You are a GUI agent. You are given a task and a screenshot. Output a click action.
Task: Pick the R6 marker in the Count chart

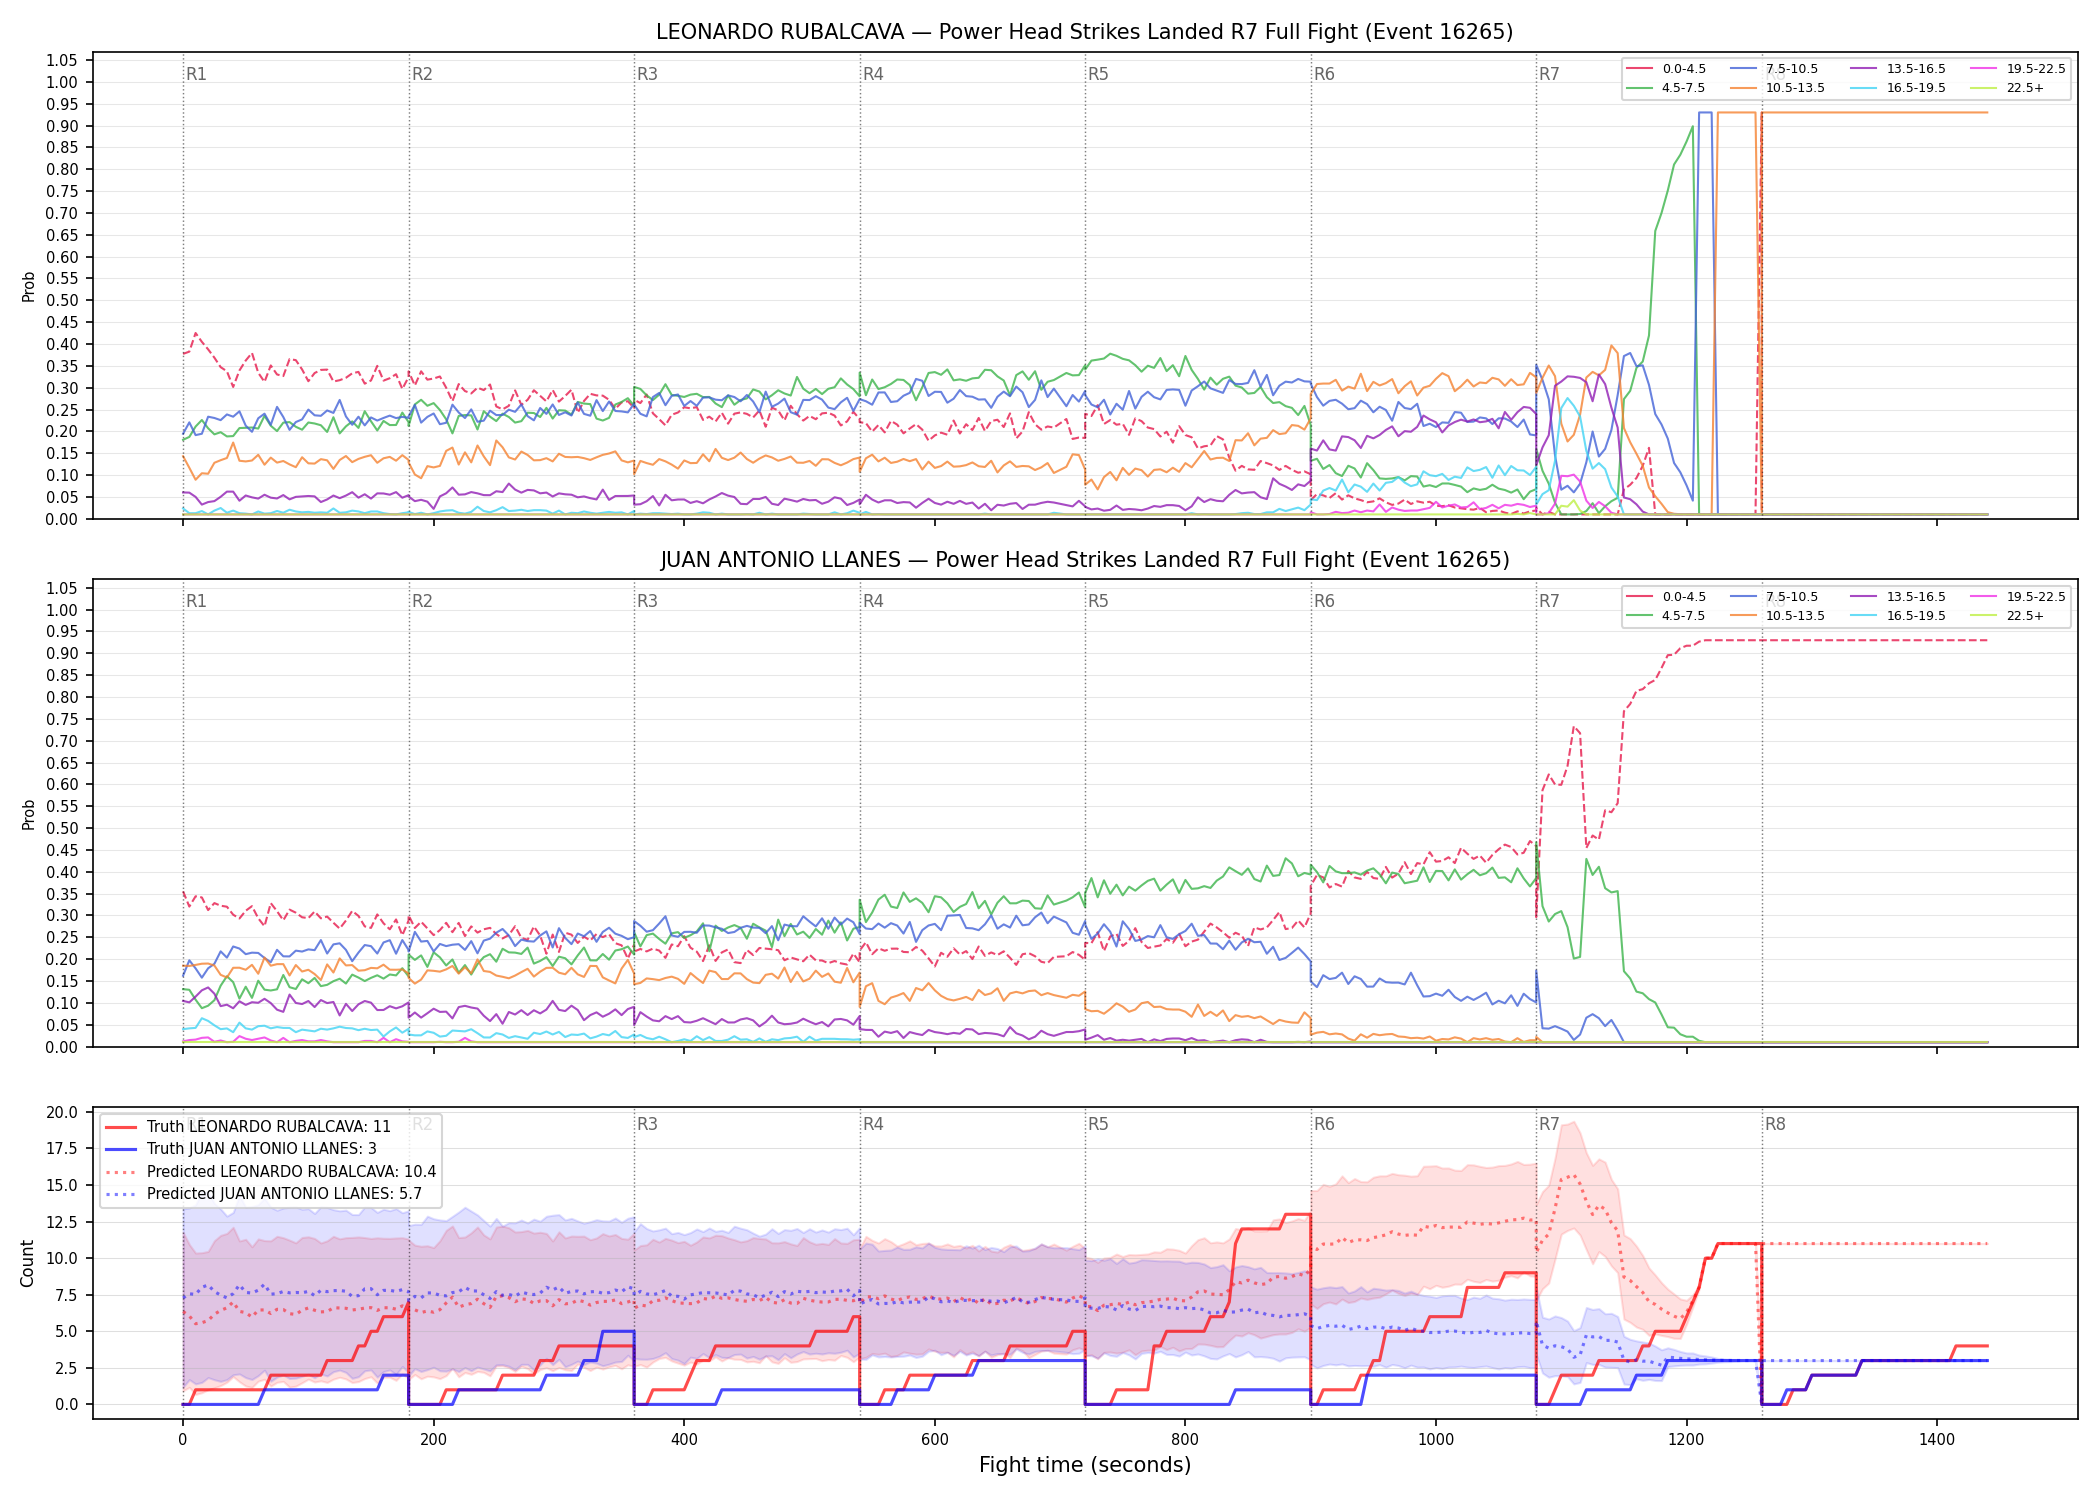pos(1324,1124)
